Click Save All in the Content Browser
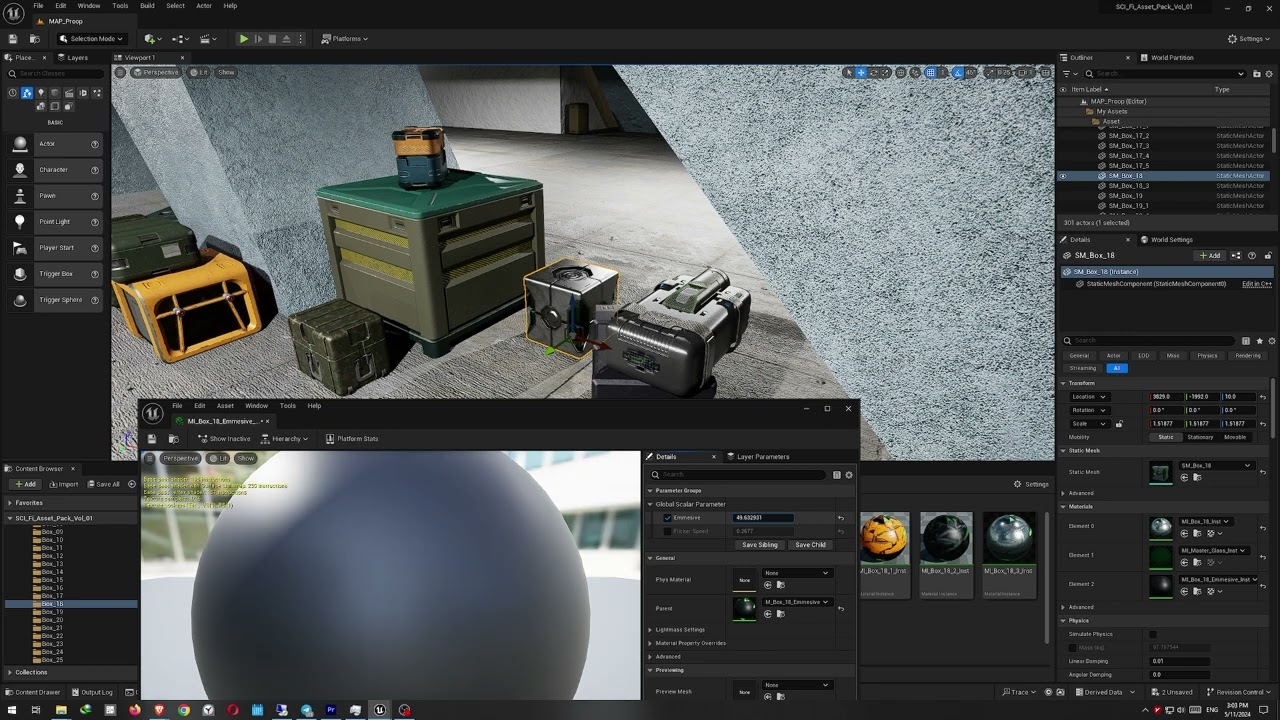The width and height of the screenshot is (1280, 720). [x=103, y=484]
